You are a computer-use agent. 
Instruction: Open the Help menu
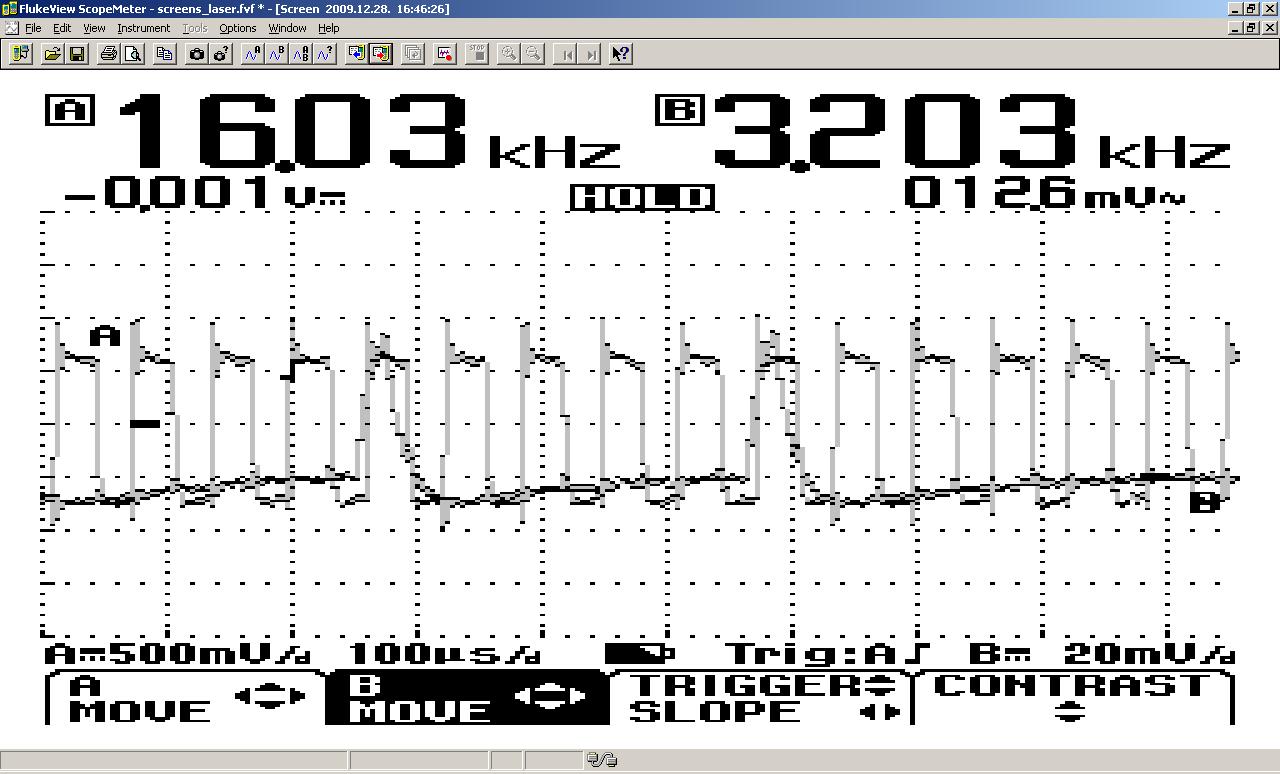click(x=328, y=28)
